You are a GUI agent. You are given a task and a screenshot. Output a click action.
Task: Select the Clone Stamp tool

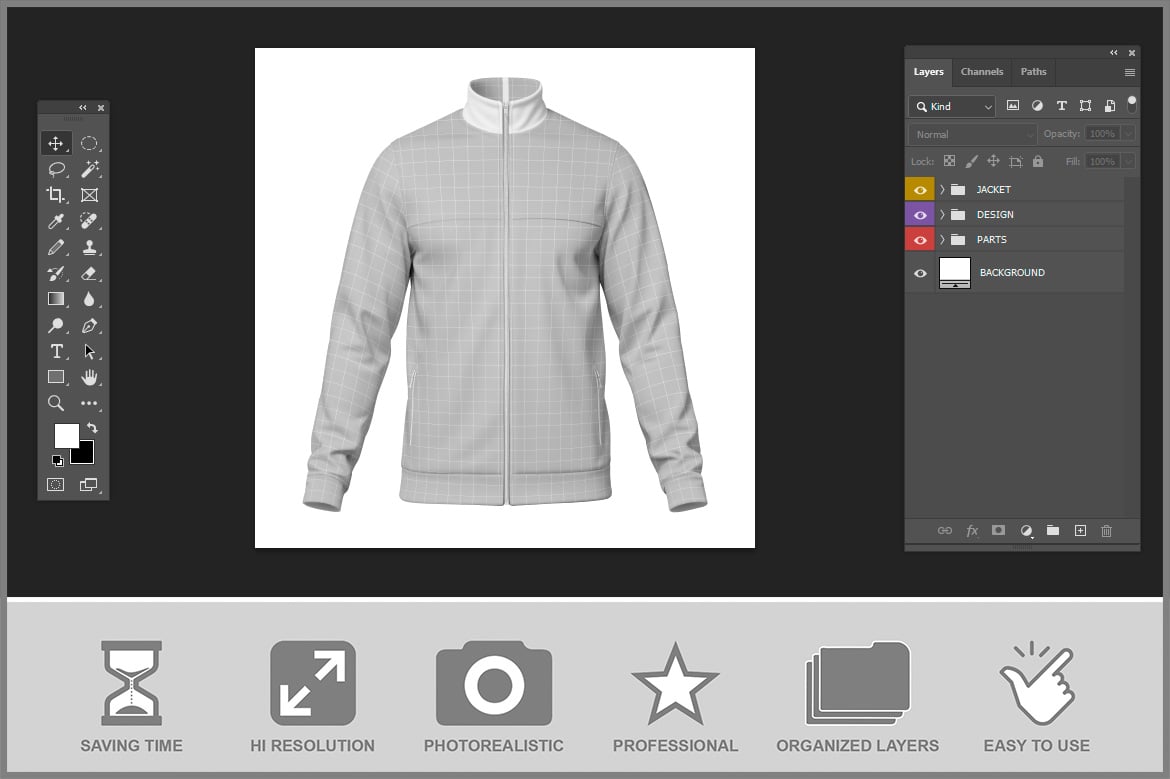tap(90, 247)
